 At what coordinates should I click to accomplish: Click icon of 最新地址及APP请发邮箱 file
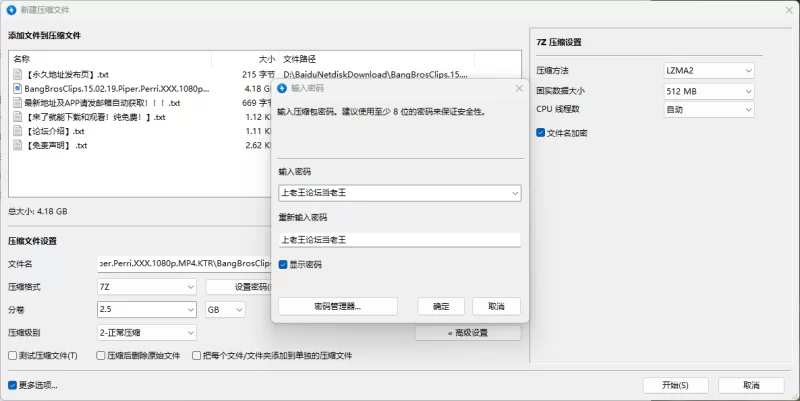18,103
